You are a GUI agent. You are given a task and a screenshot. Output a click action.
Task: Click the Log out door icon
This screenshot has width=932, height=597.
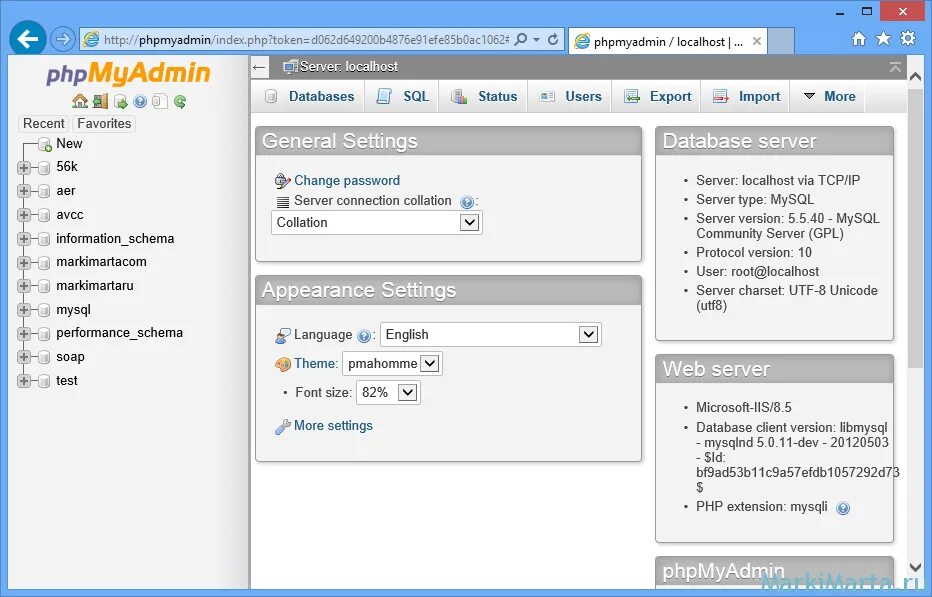click(100, 101)
